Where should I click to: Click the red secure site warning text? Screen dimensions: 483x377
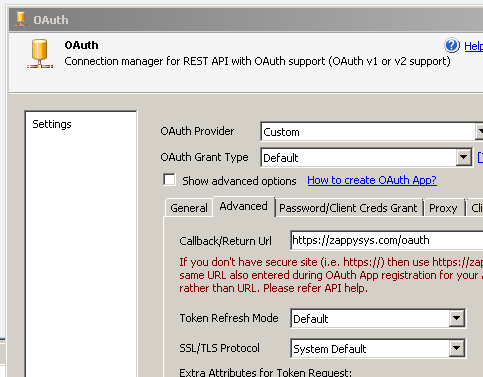[331, 275]
